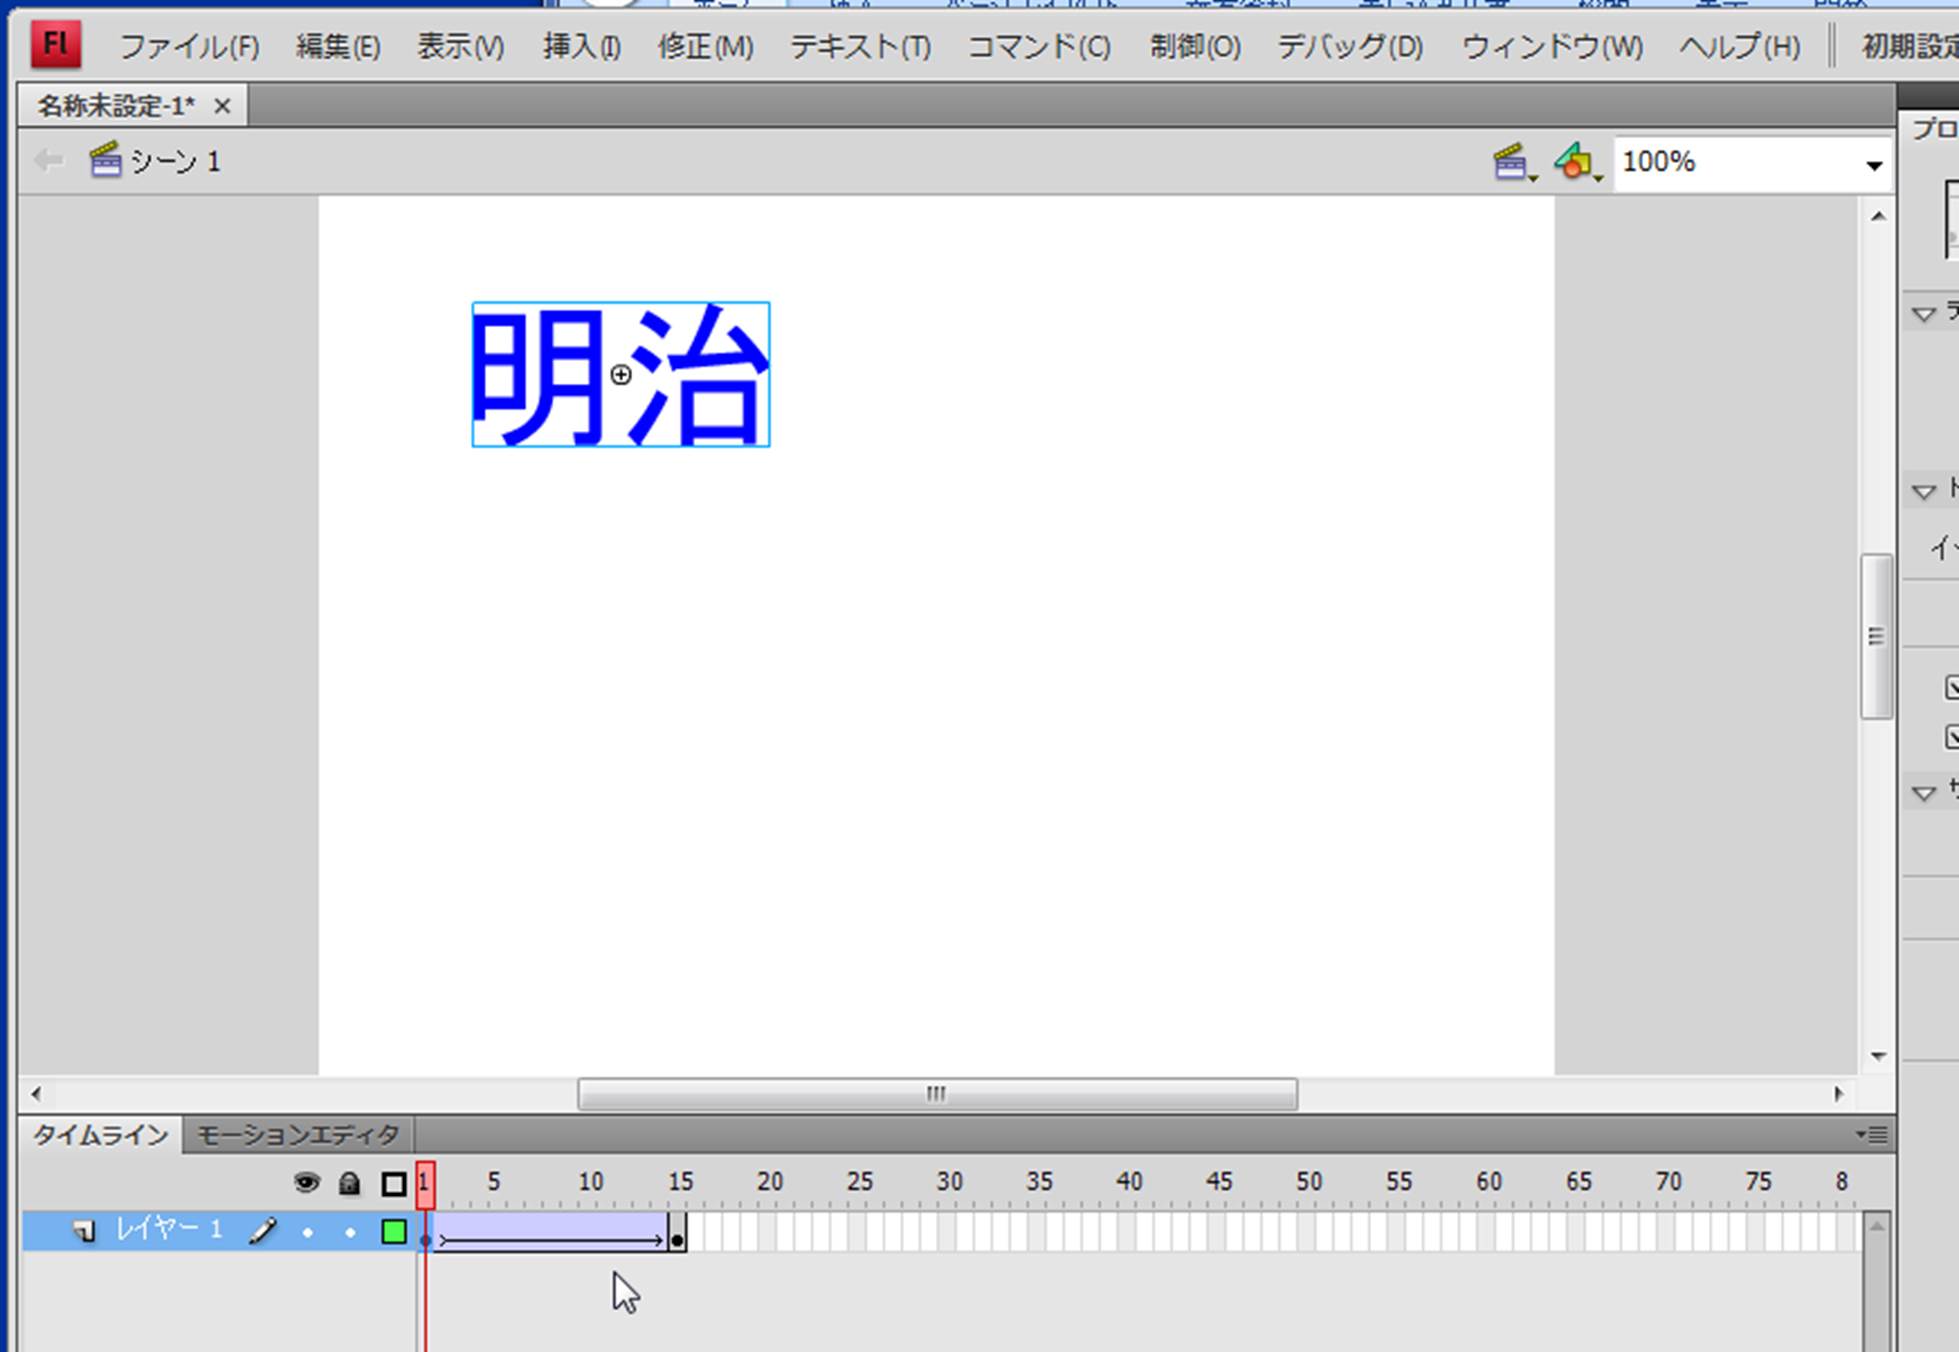
Task: Click the padlock icon in timeline header
Action: point(349,1184)
